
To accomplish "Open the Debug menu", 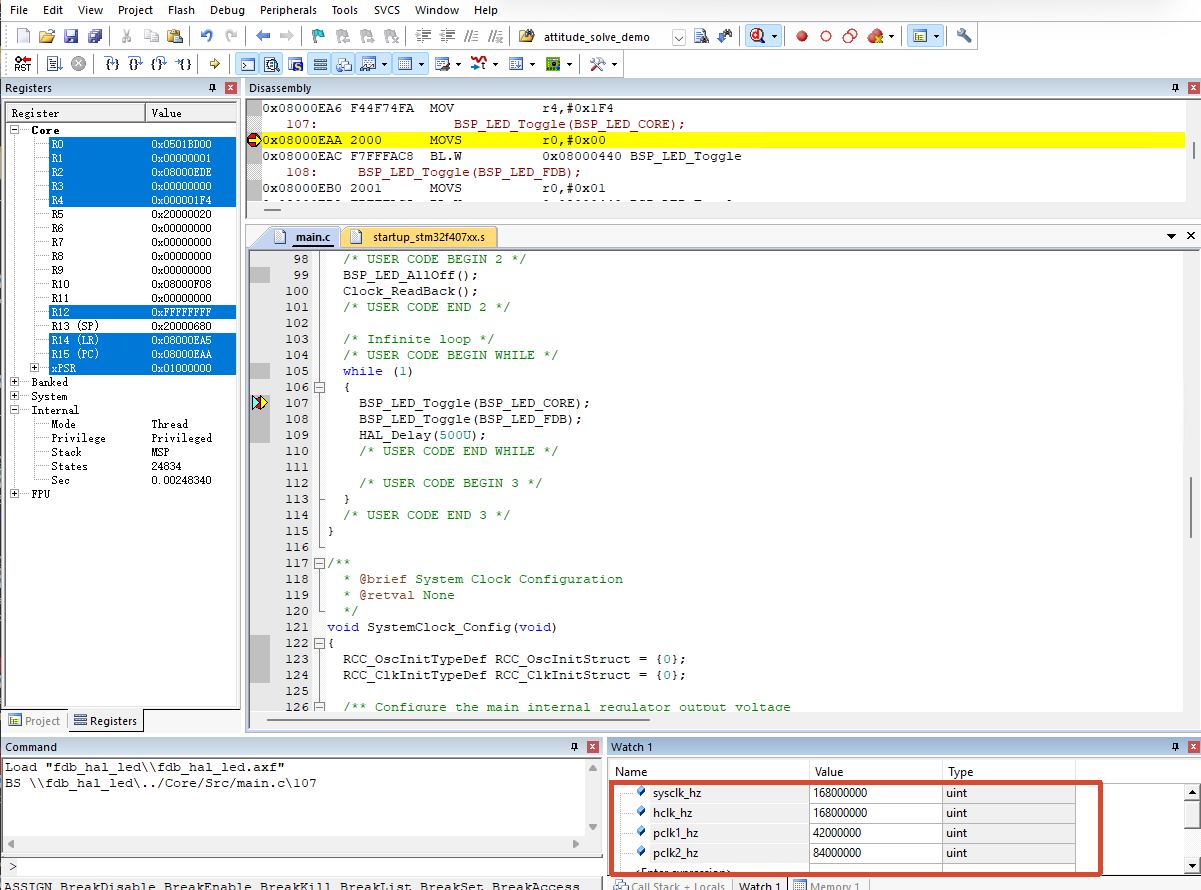I will pyautogui.click(x=227, y=10).
